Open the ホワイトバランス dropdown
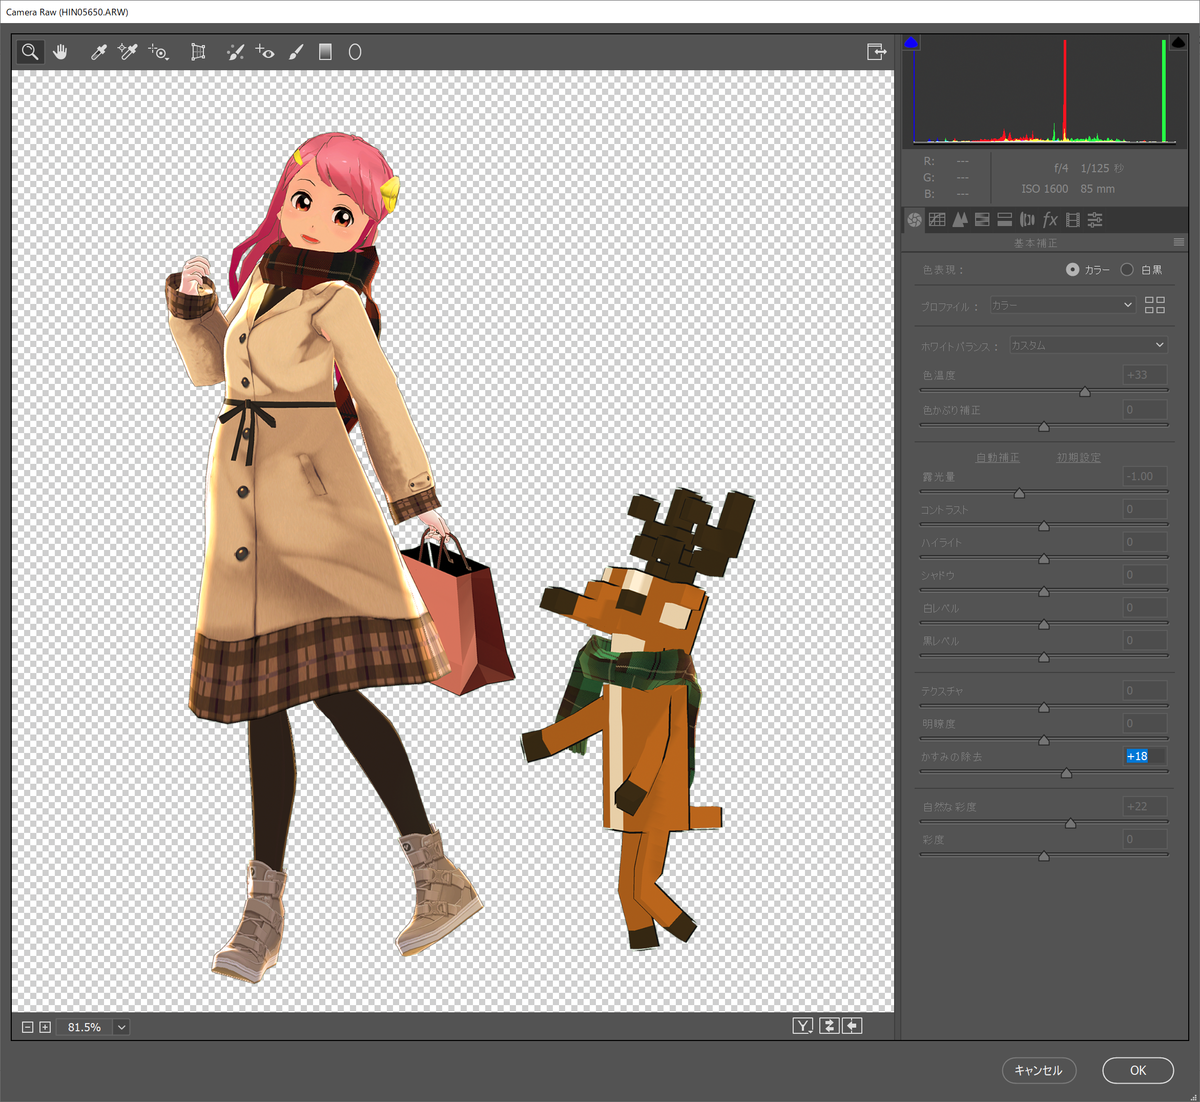Image resolution: width=1200 pixels, height=1102 pixels. 1088,345
